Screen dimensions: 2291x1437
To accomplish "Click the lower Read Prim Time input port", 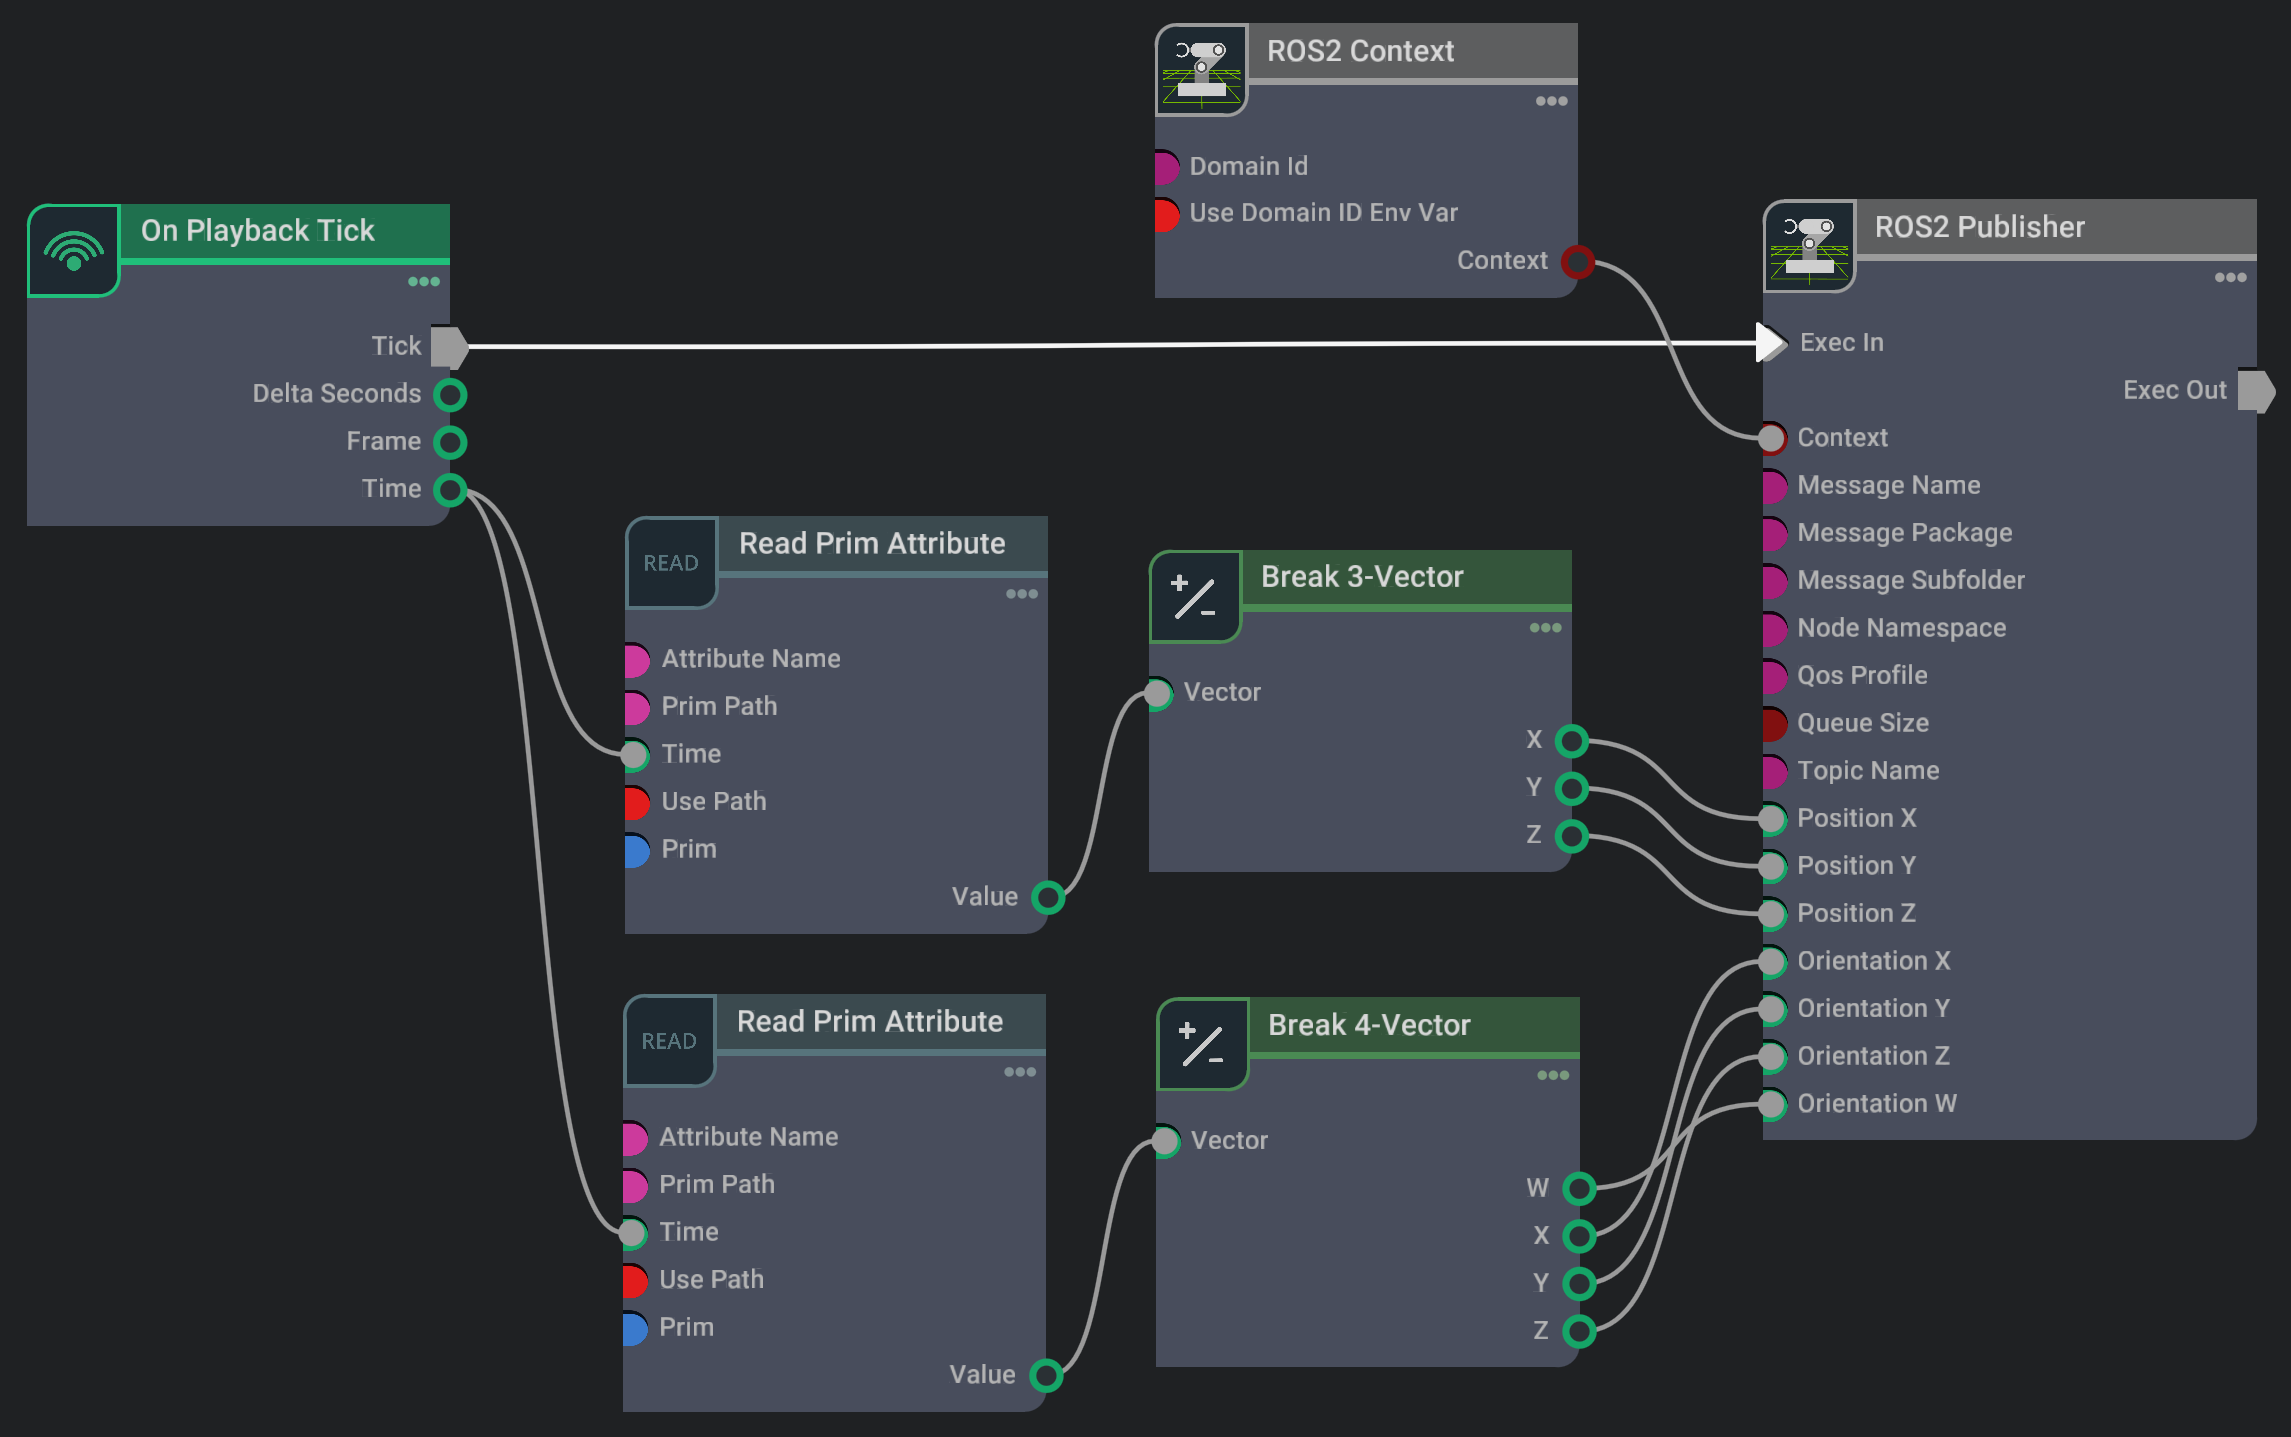I will pyautogui.click(x=633, y=1233).
